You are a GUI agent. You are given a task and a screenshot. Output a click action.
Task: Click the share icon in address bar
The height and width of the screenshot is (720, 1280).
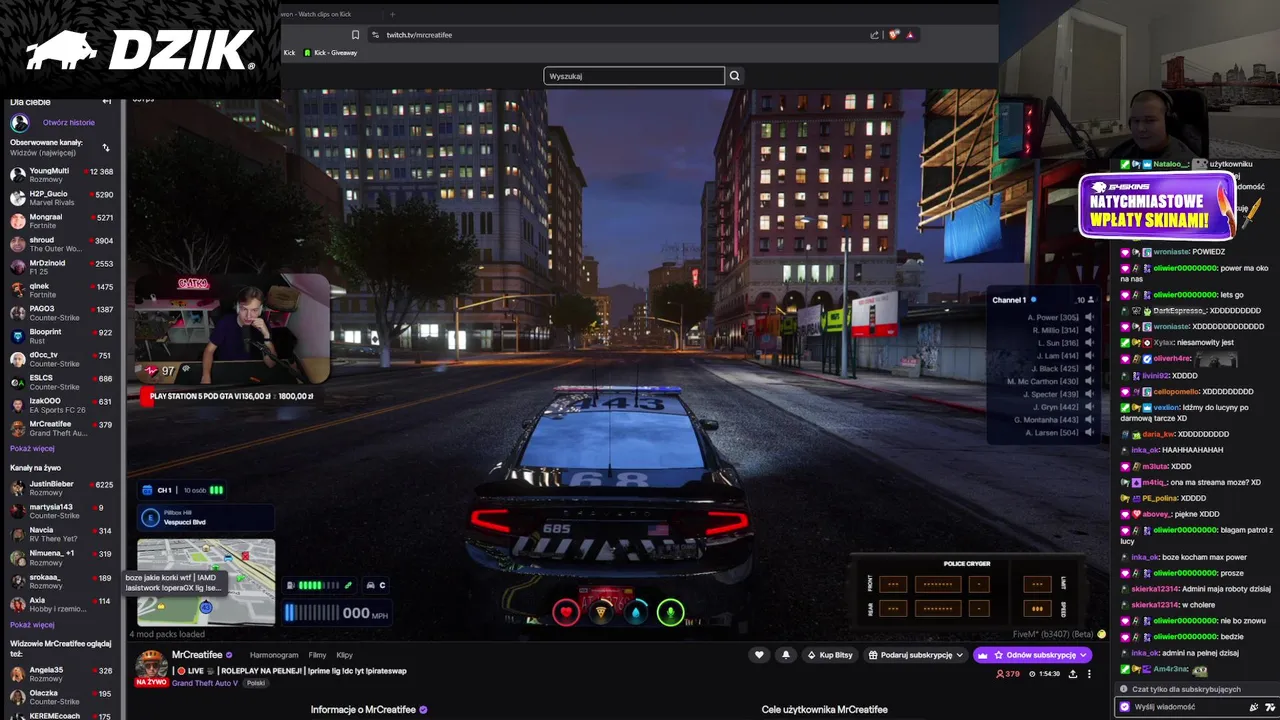(x=874, y=35)
